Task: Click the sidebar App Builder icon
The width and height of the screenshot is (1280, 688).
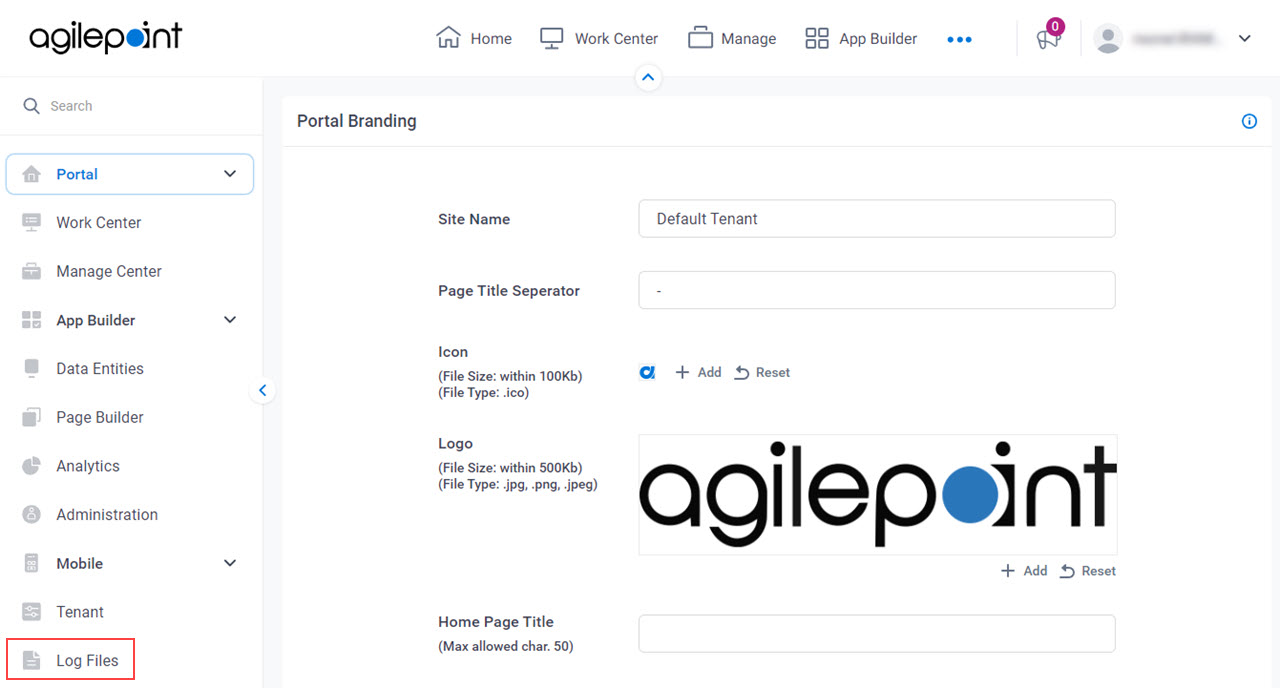Action: (x=32, y=320)
